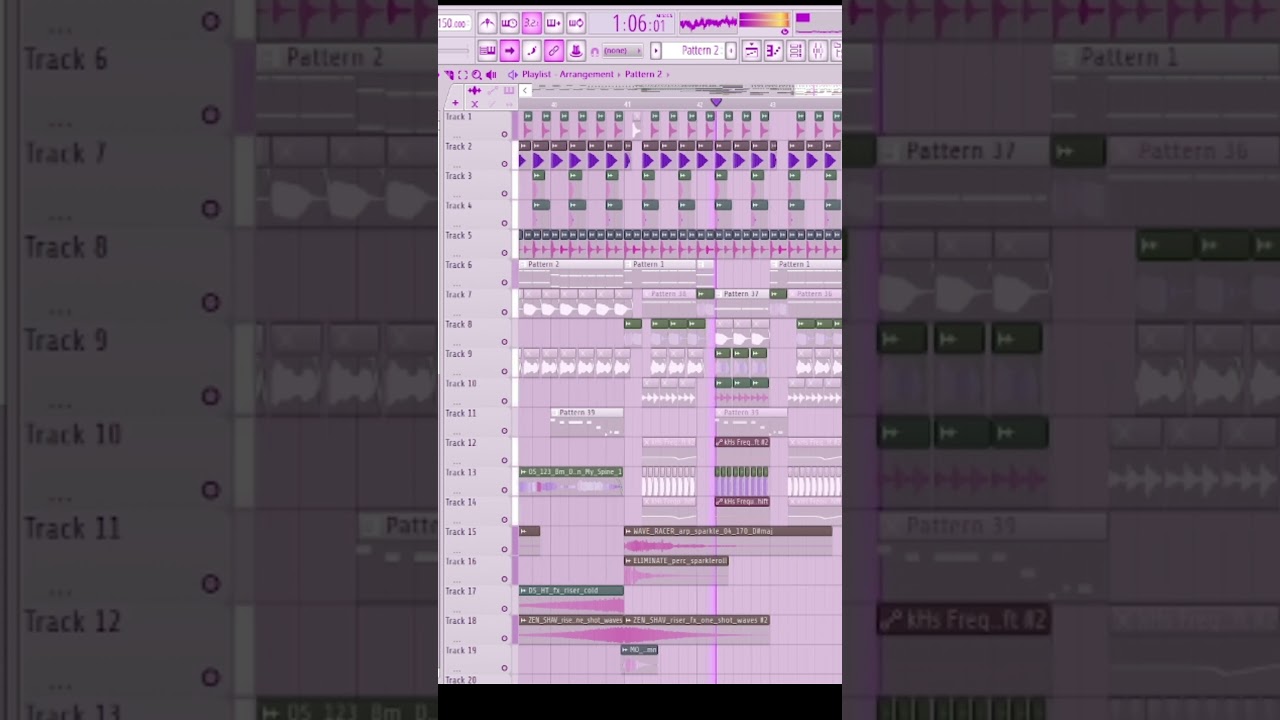
Task: Open the Pattern 2 selector
Action: click(x=694, y=51)
